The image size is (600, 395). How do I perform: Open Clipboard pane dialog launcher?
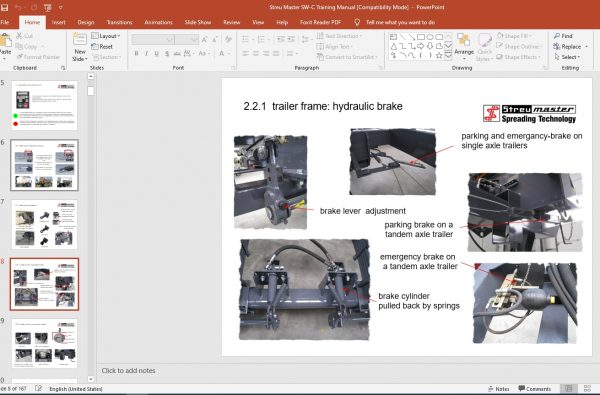click(63, 68)
